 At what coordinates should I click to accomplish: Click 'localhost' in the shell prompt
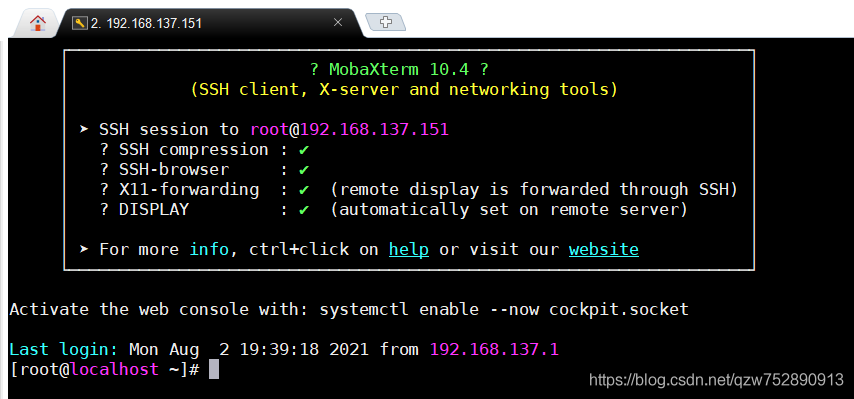click(114, 370)
